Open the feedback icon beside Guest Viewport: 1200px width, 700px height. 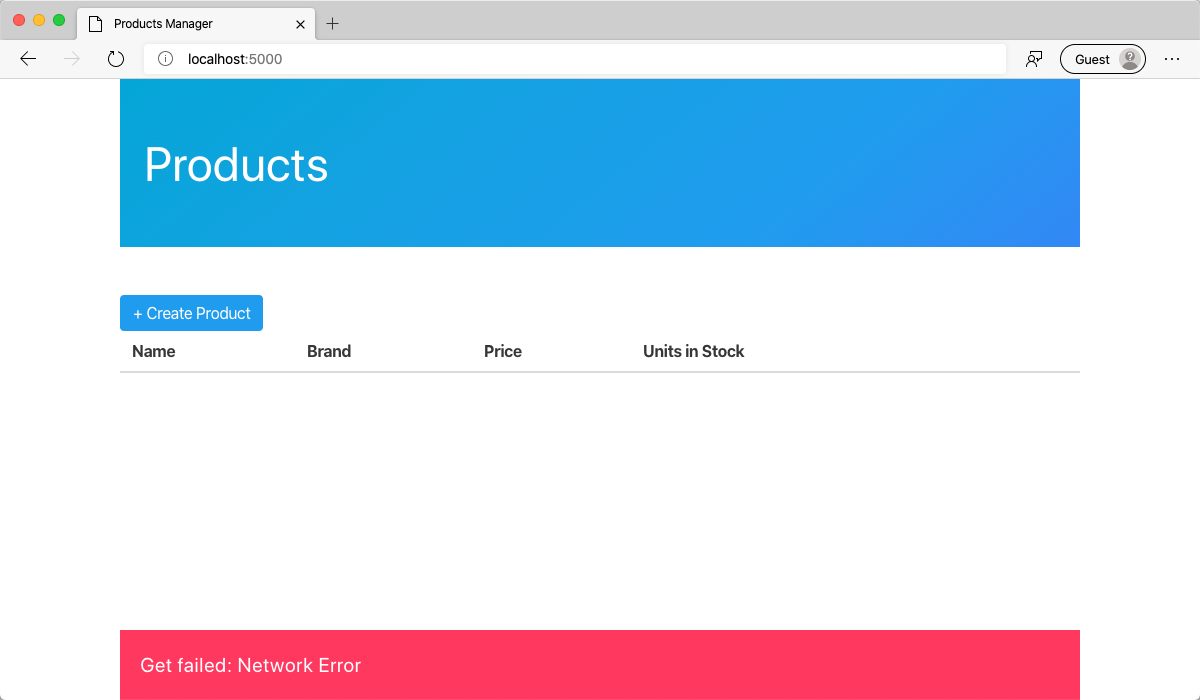pyautogui.click(x=1034, y=59)
